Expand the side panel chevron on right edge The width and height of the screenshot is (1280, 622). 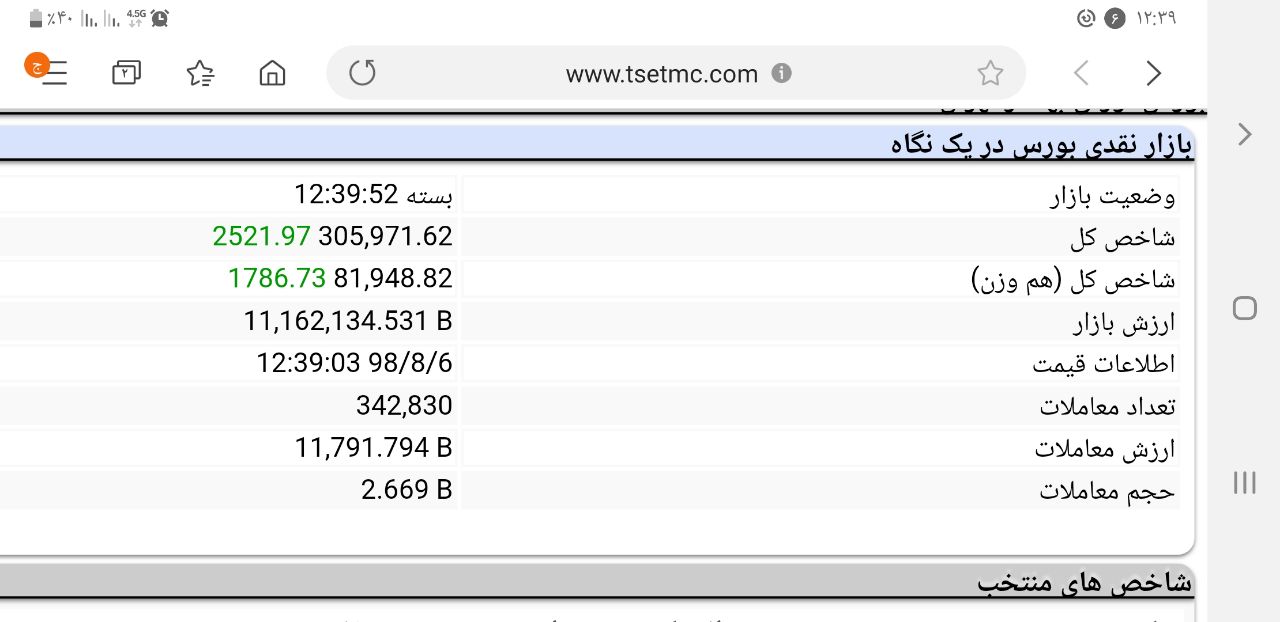pos(1245,134)
